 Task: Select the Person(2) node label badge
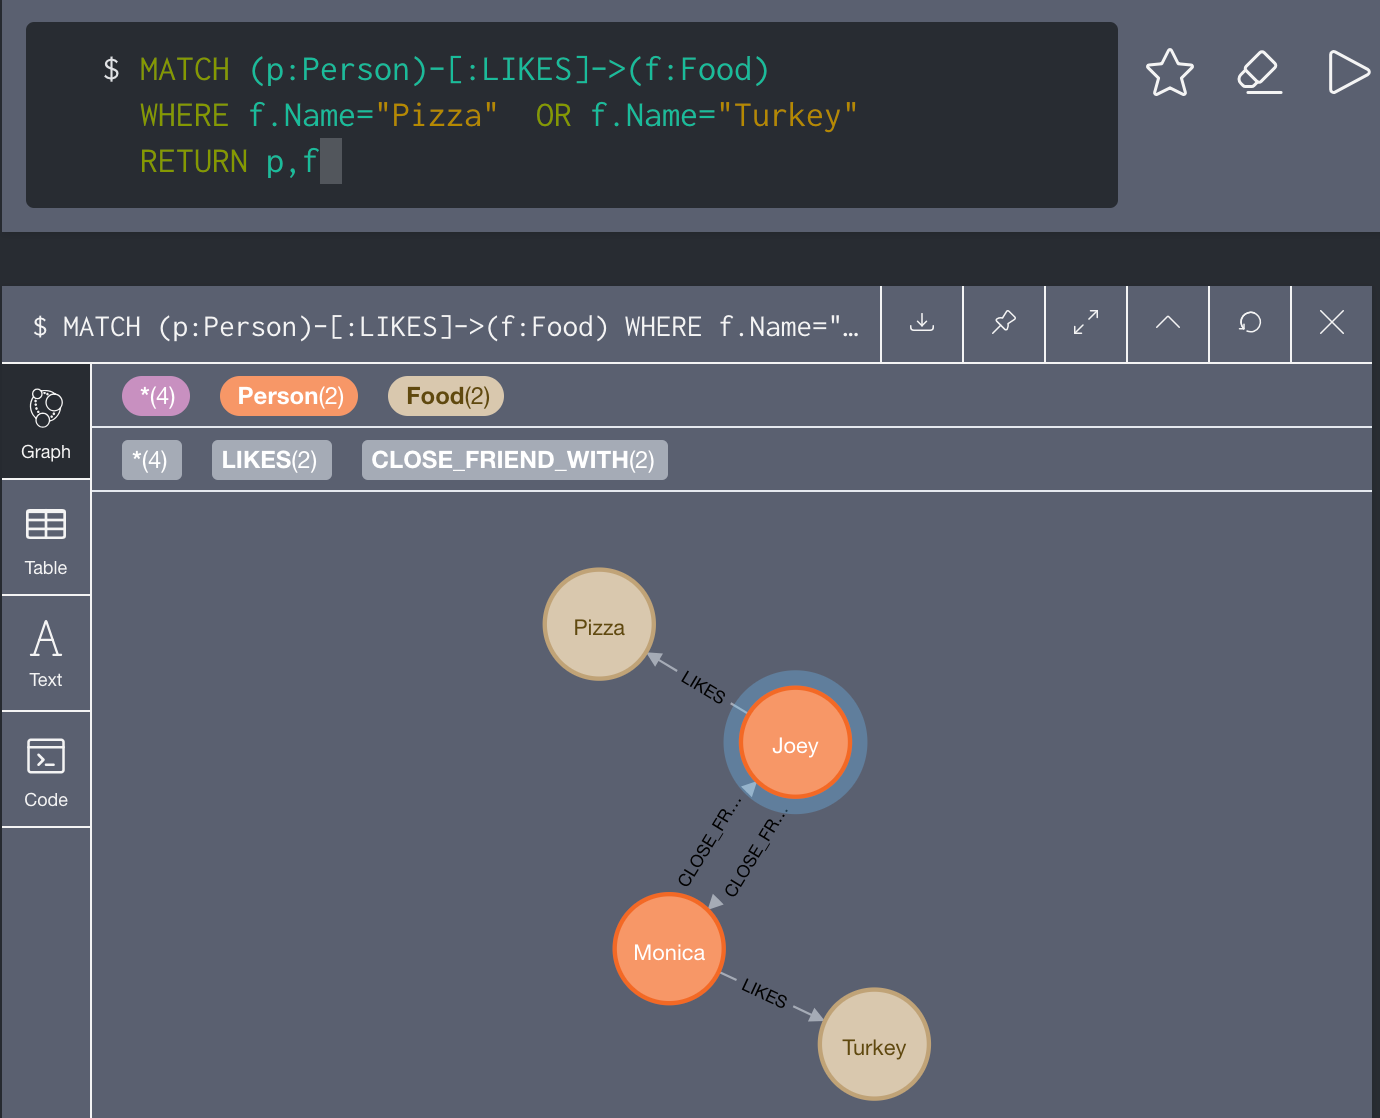(290, 396)
